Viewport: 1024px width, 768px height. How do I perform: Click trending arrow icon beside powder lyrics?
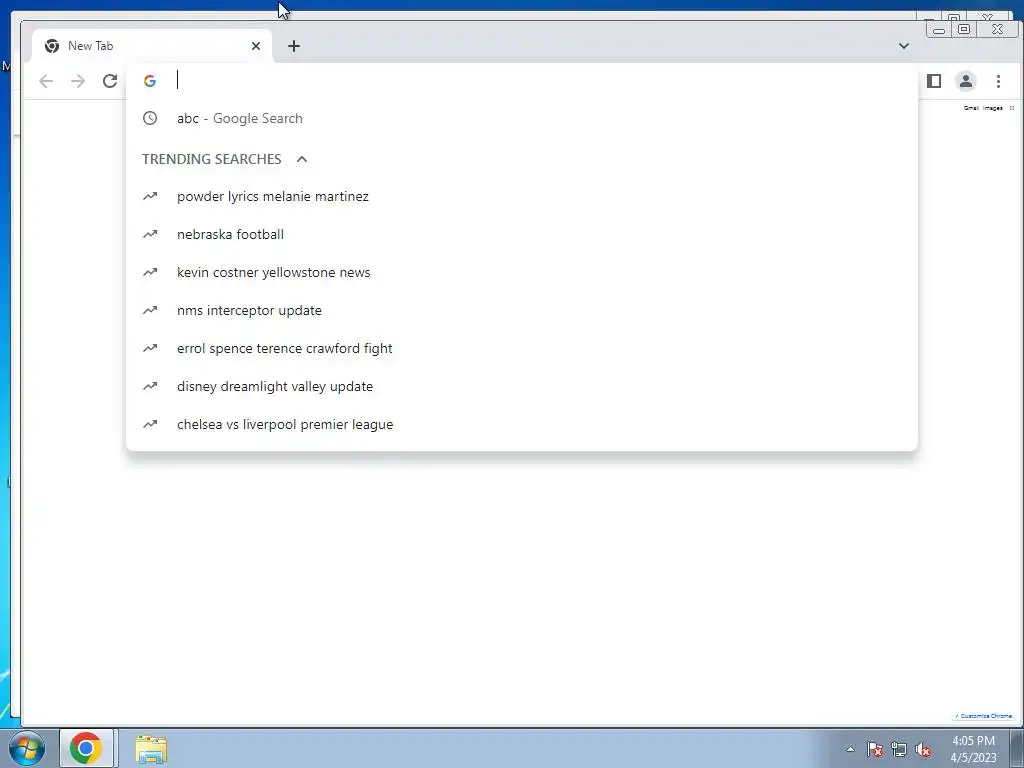coord(150,196)
